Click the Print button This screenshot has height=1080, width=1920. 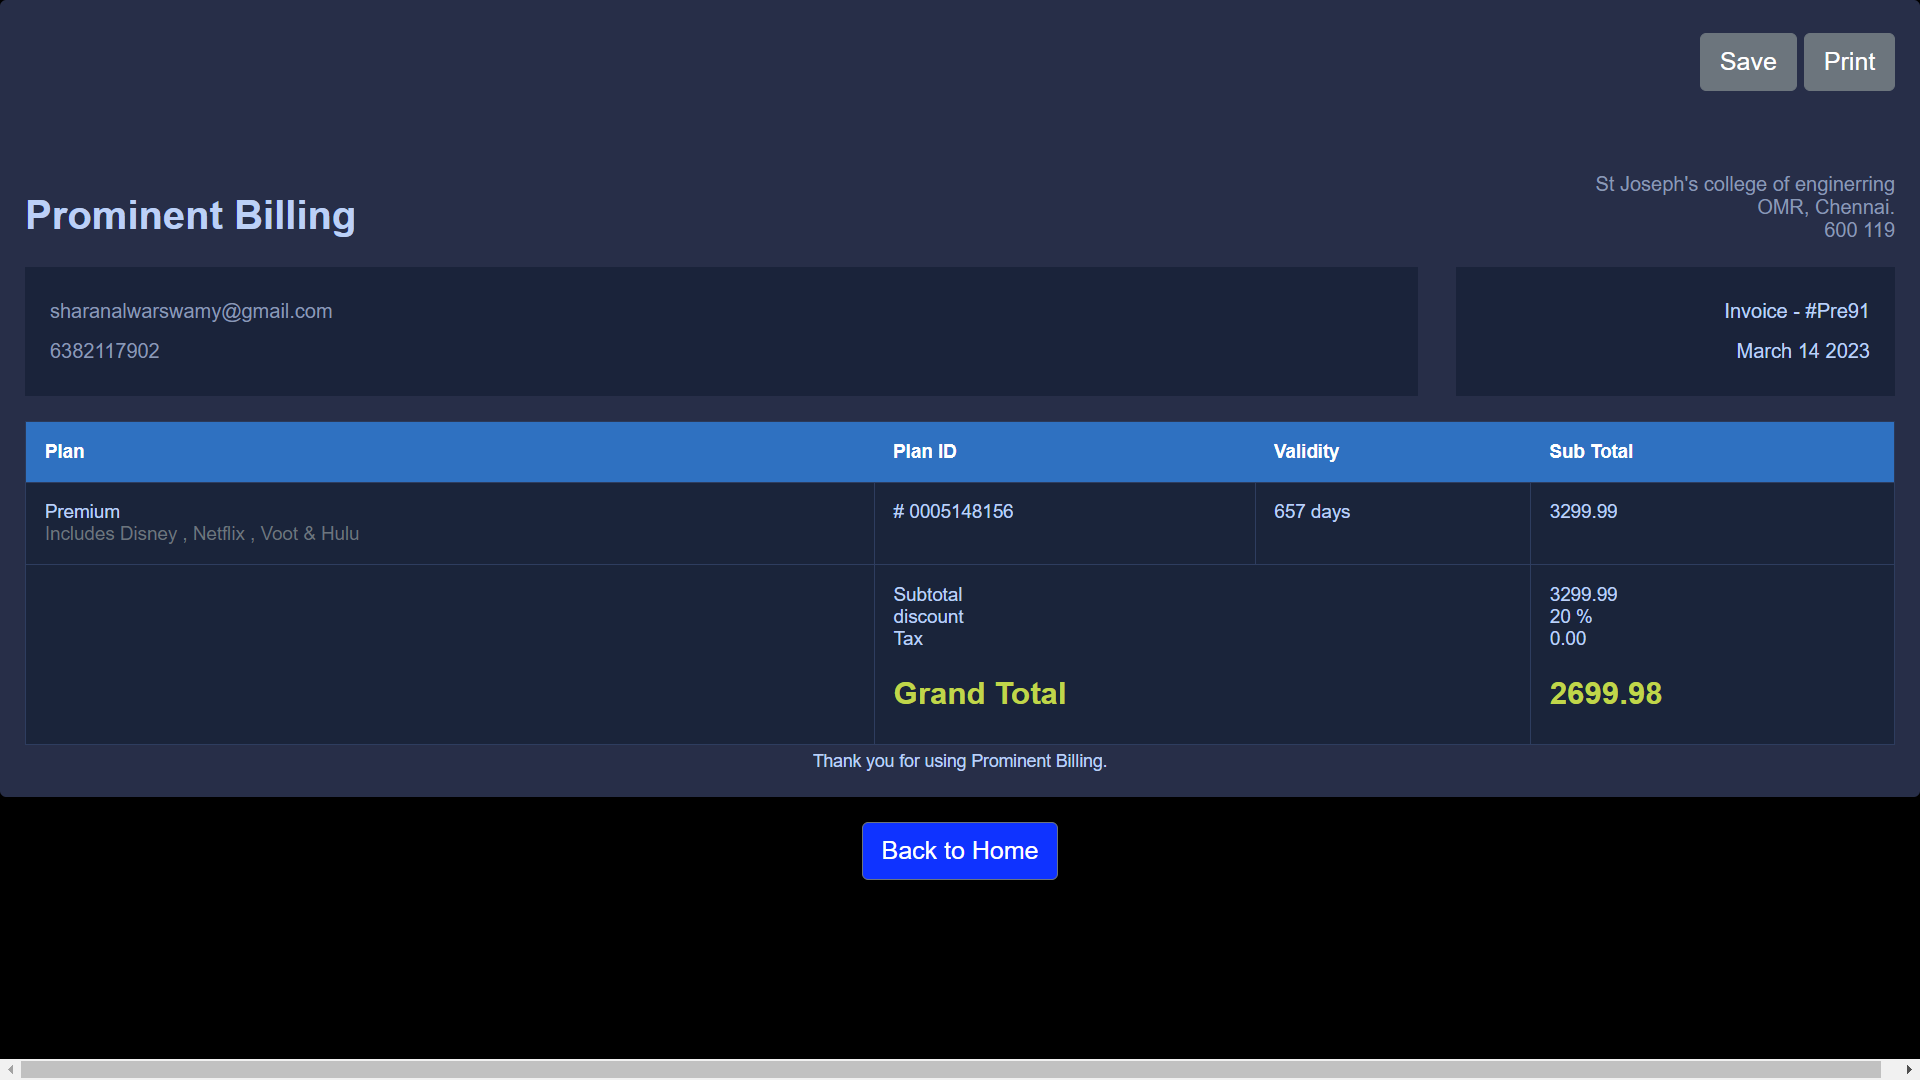click(x=1848, y=61)
